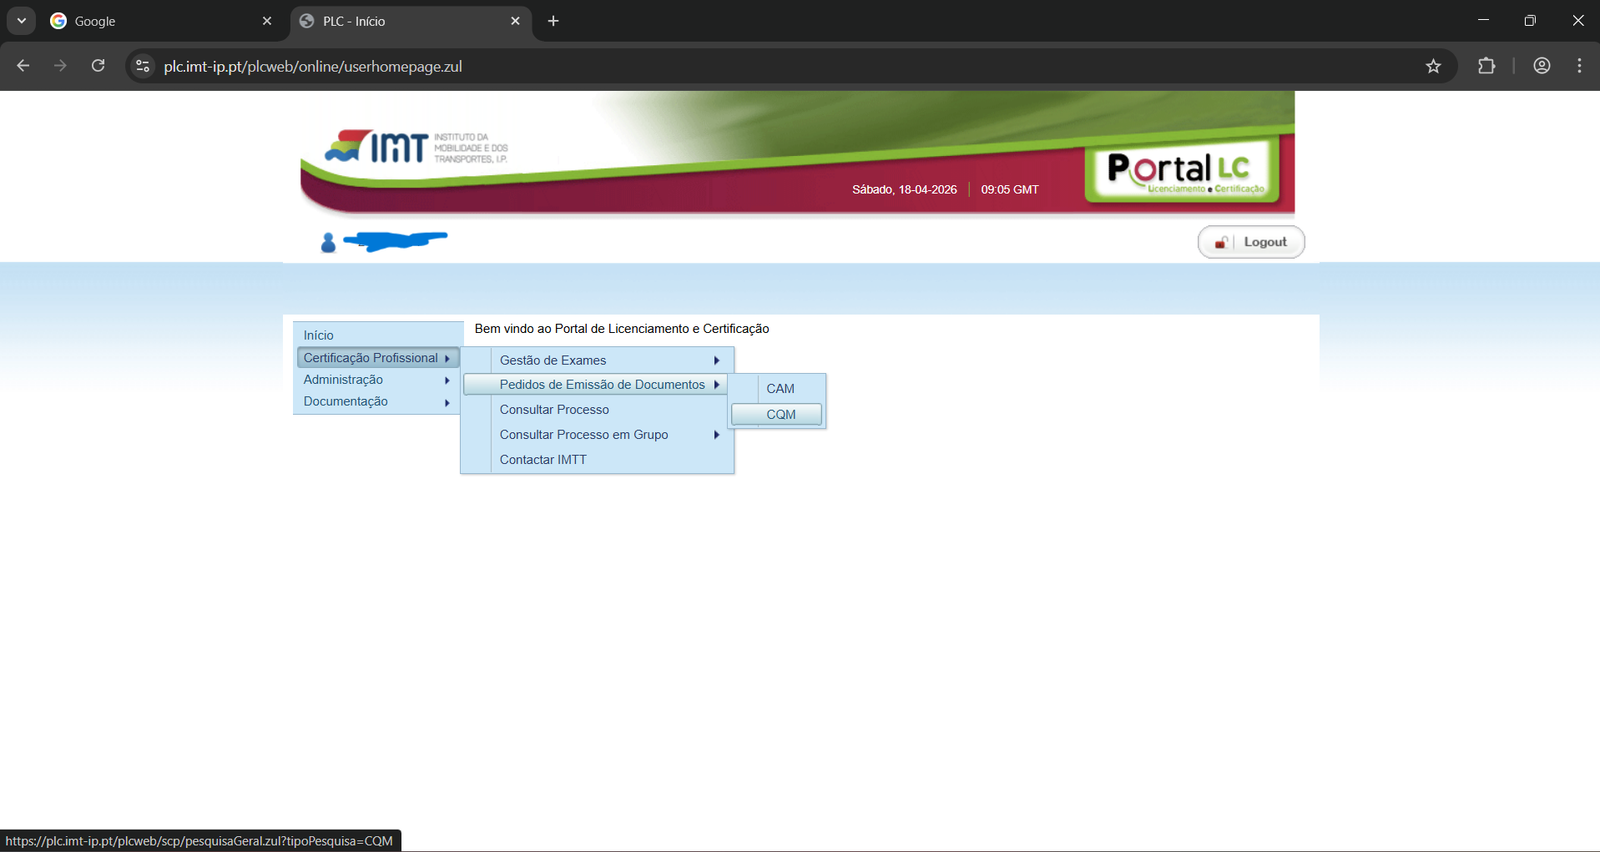This screenshot has width=1600, height=852.
Task: Open Certificação Profissional menu
Action: coord(378,358)
